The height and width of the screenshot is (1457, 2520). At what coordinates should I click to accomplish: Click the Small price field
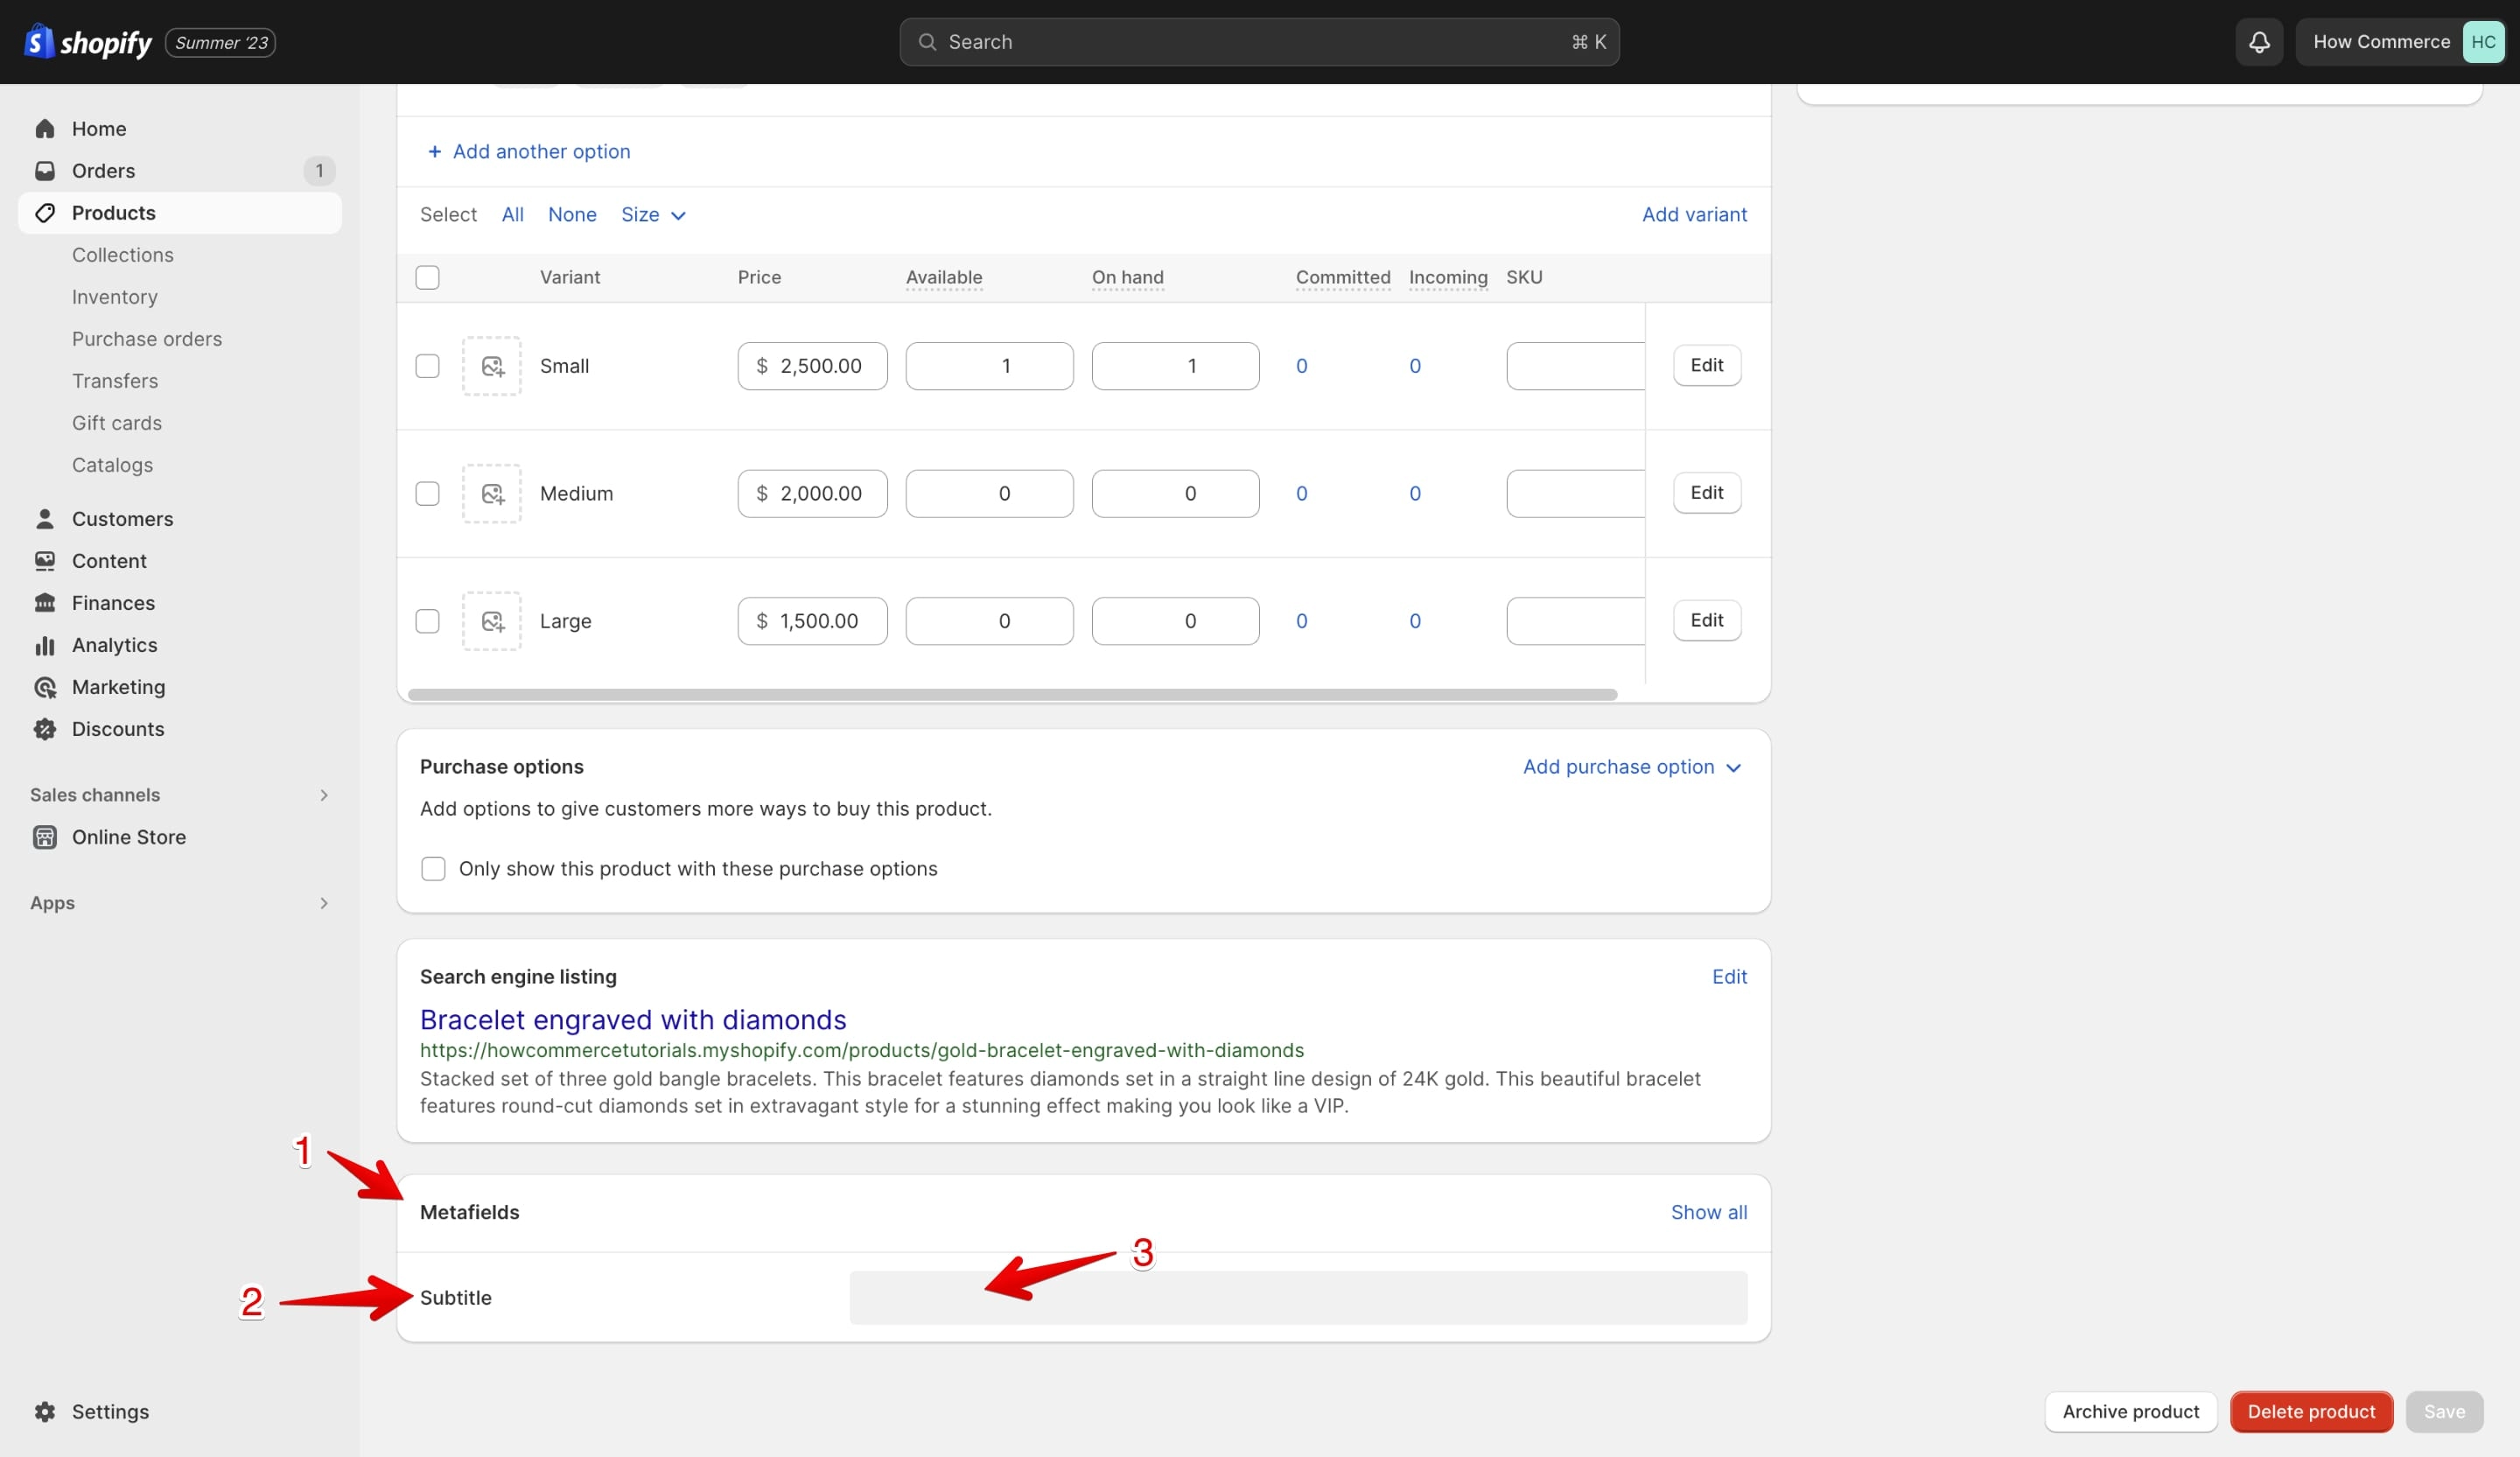point(812,366)
